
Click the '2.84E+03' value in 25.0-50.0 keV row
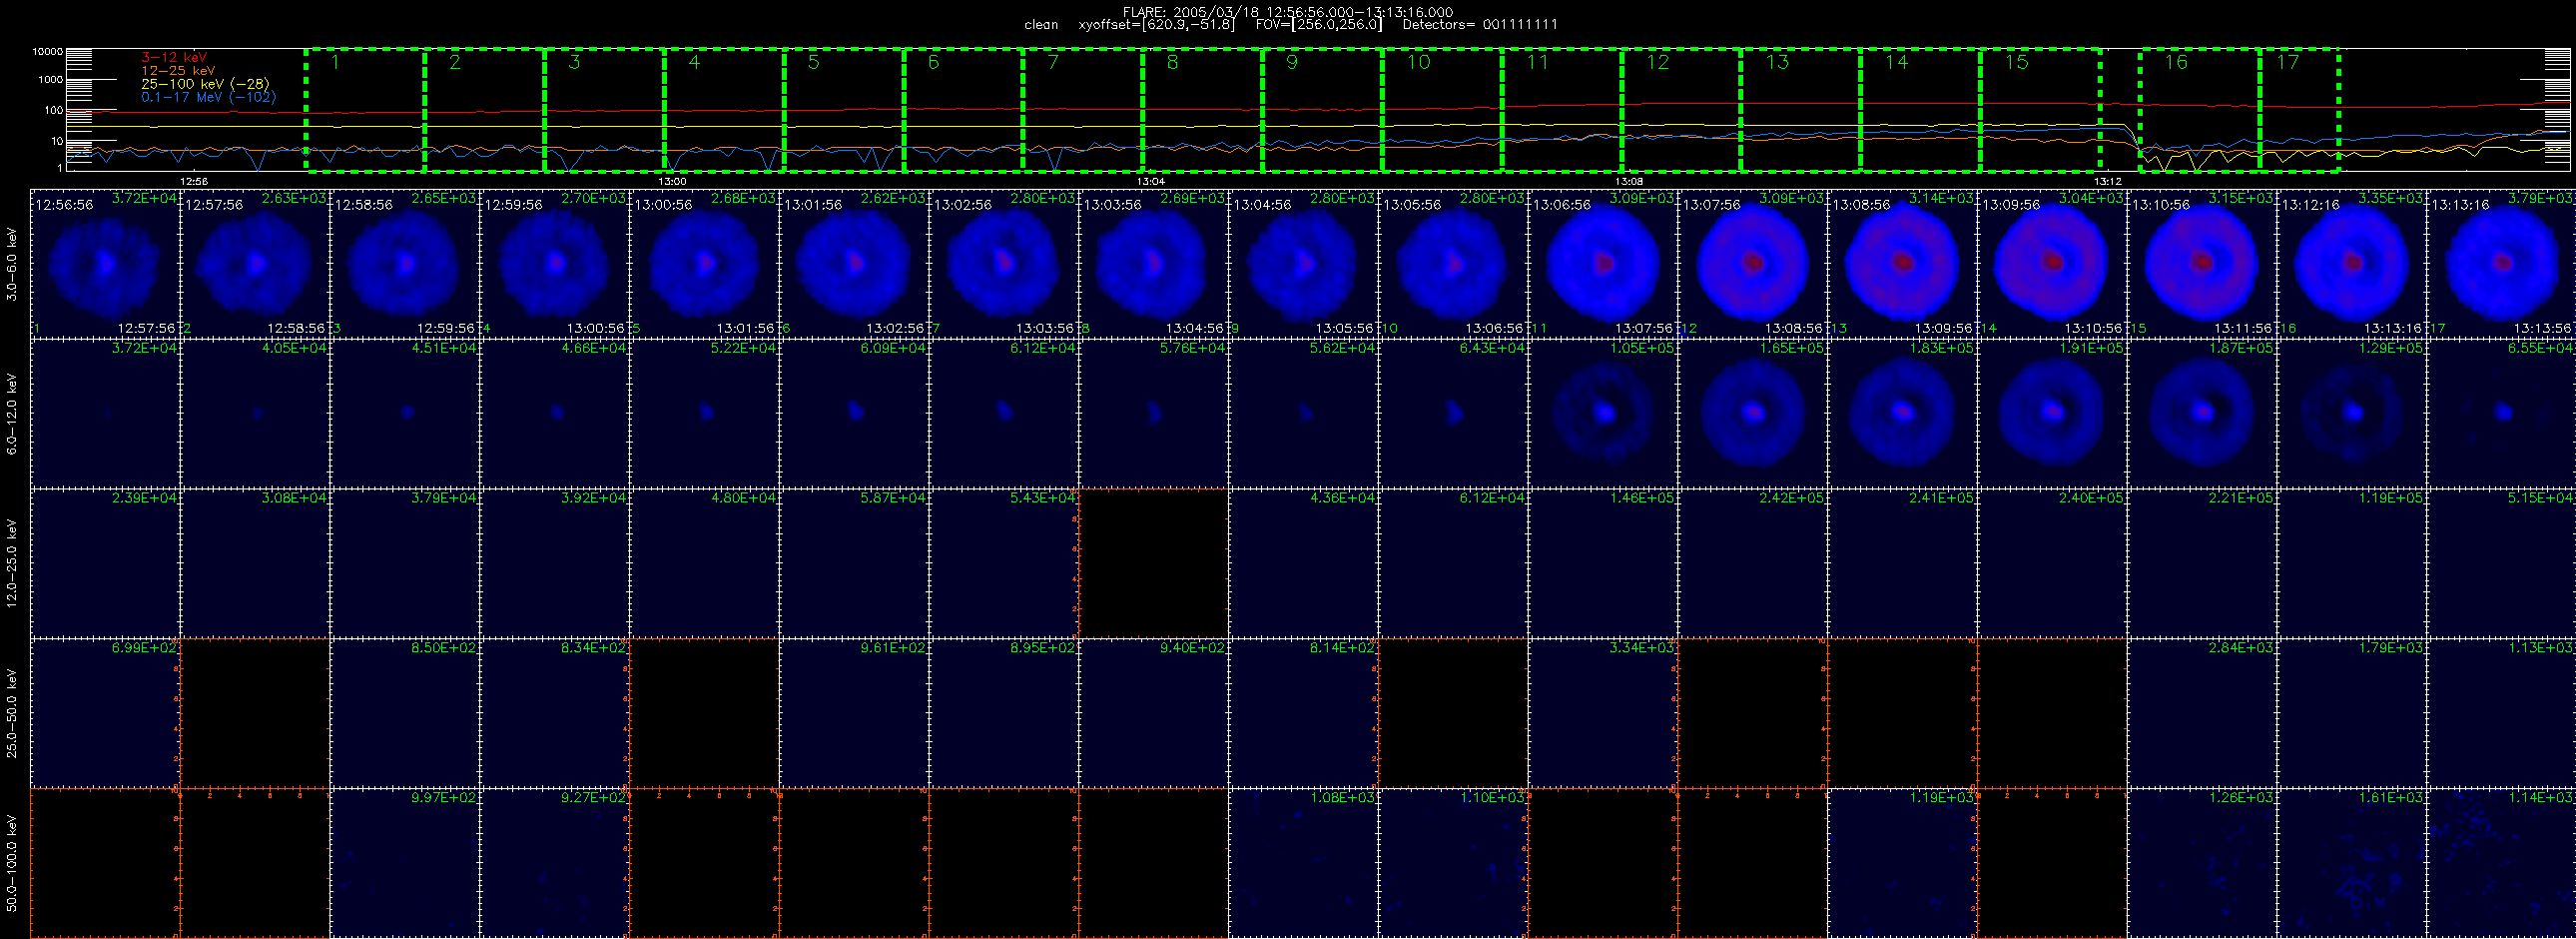[x=2241, y=648]
